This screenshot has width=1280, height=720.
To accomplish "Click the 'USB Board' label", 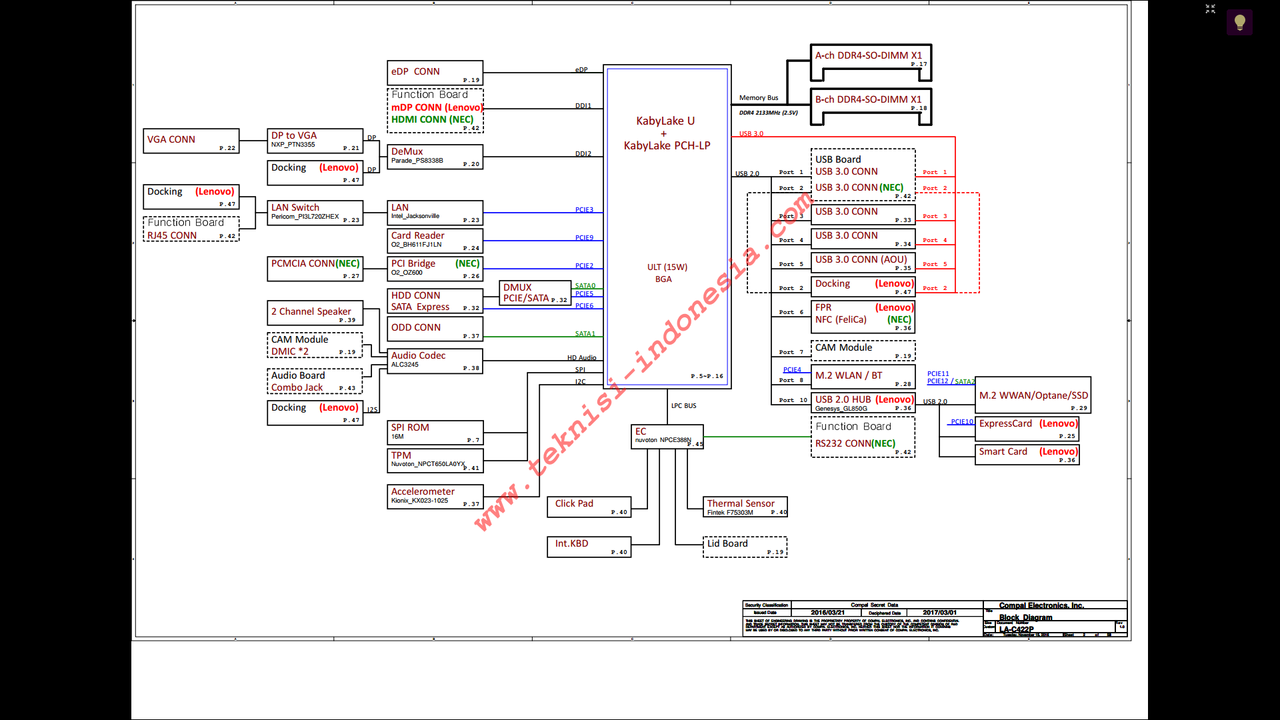I will point(838,159).
